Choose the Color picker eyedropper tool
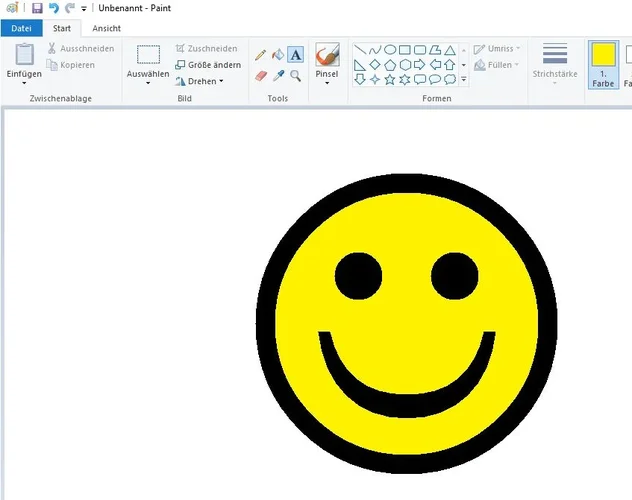632x500 pixels. (279, 75)
